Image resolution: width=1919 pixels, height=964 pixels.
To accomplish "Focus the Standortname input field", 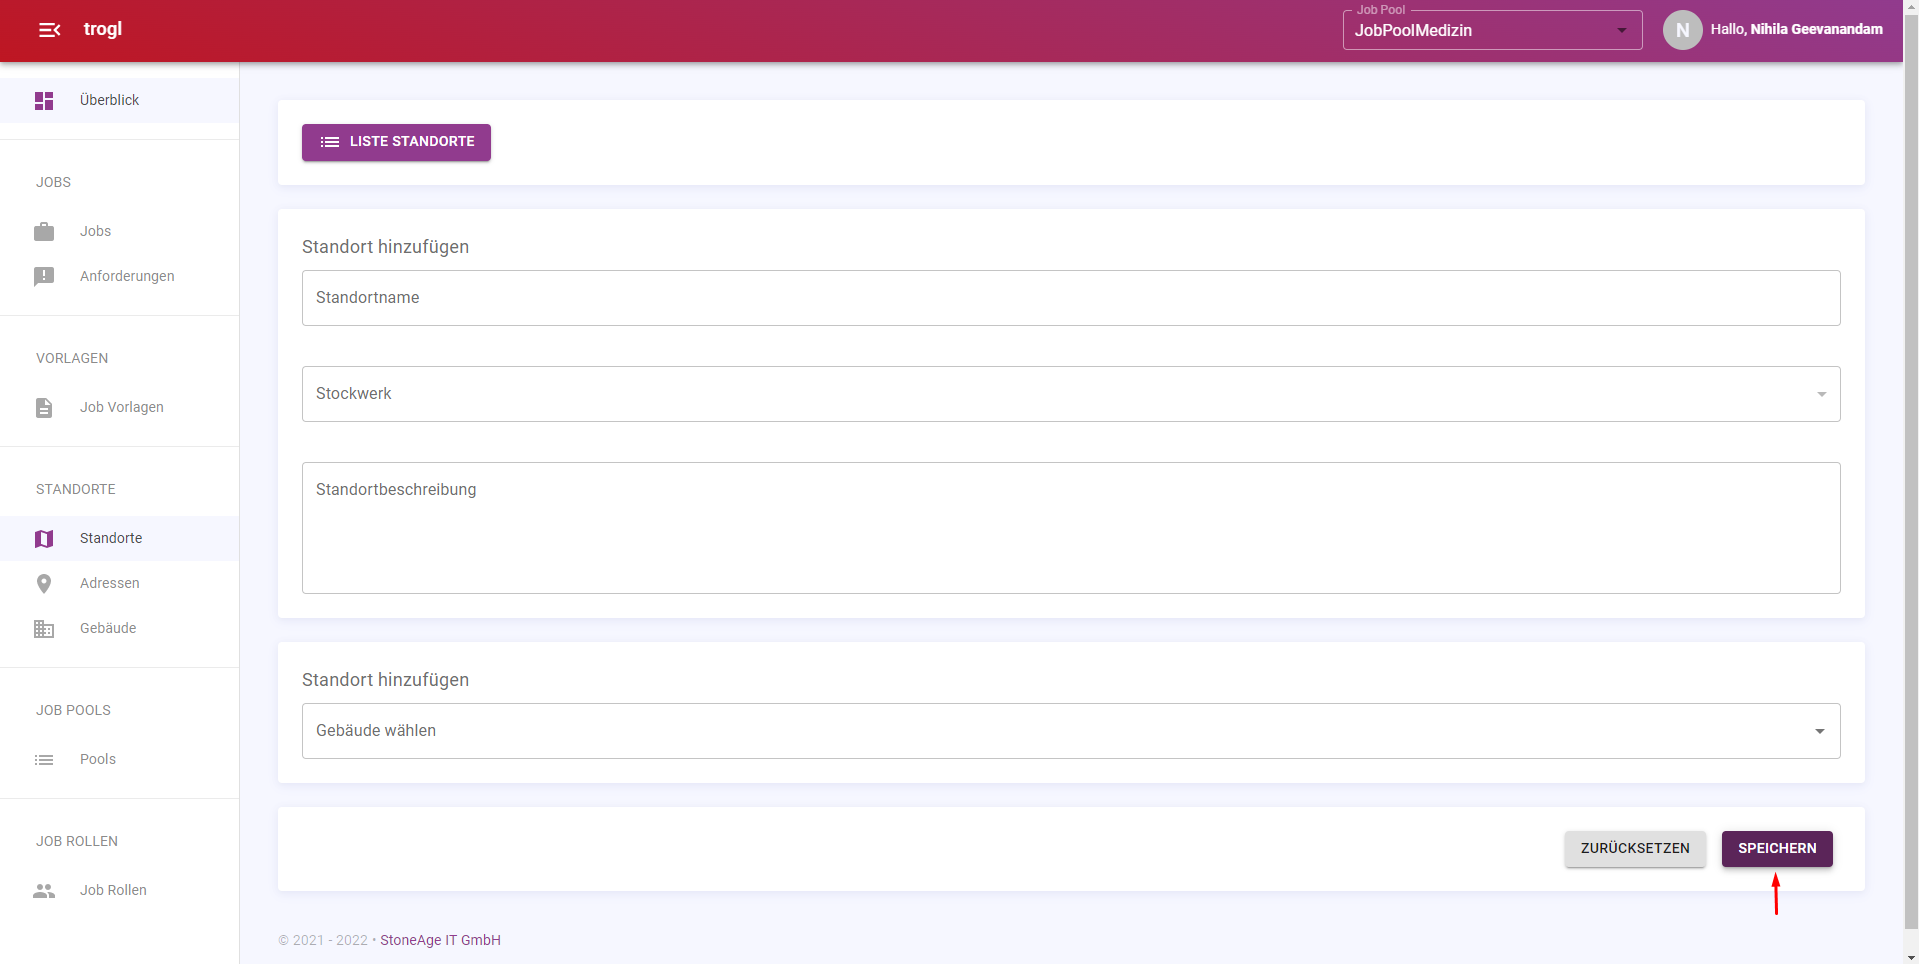I will (x=1071, y=298).
